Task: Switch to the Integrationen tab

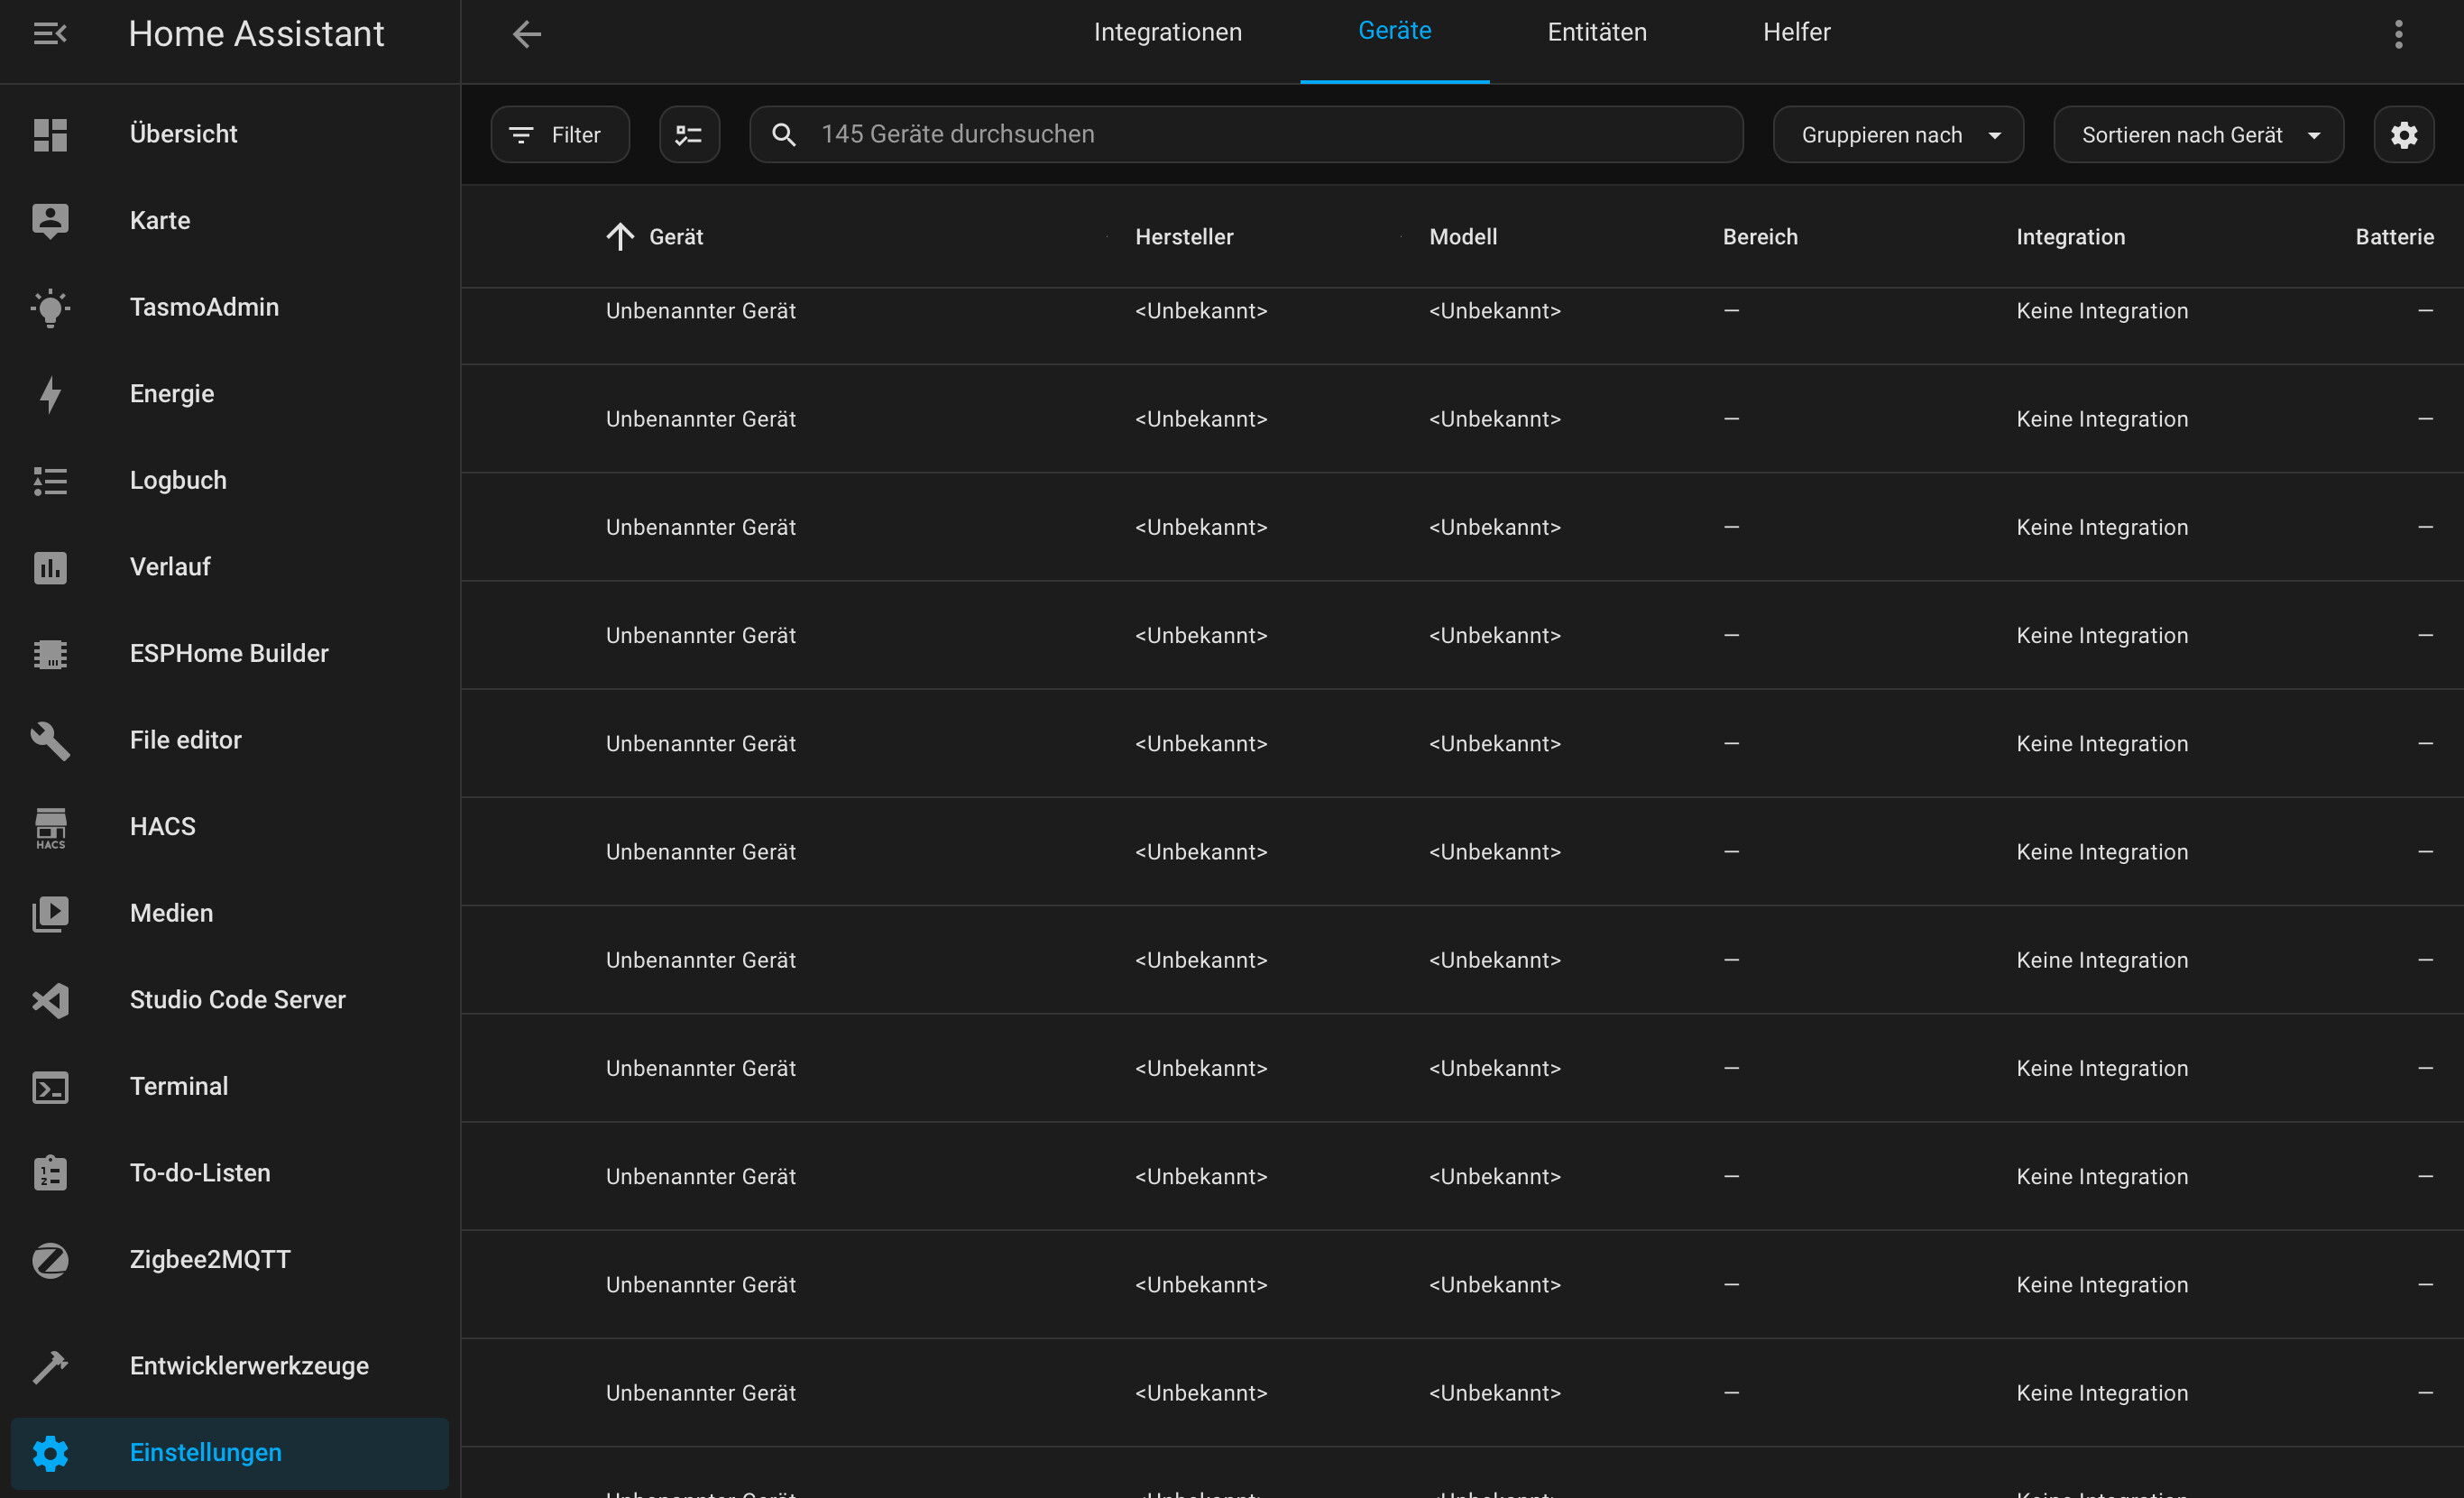Action: pyautogui.click(x=1167, y=32)
